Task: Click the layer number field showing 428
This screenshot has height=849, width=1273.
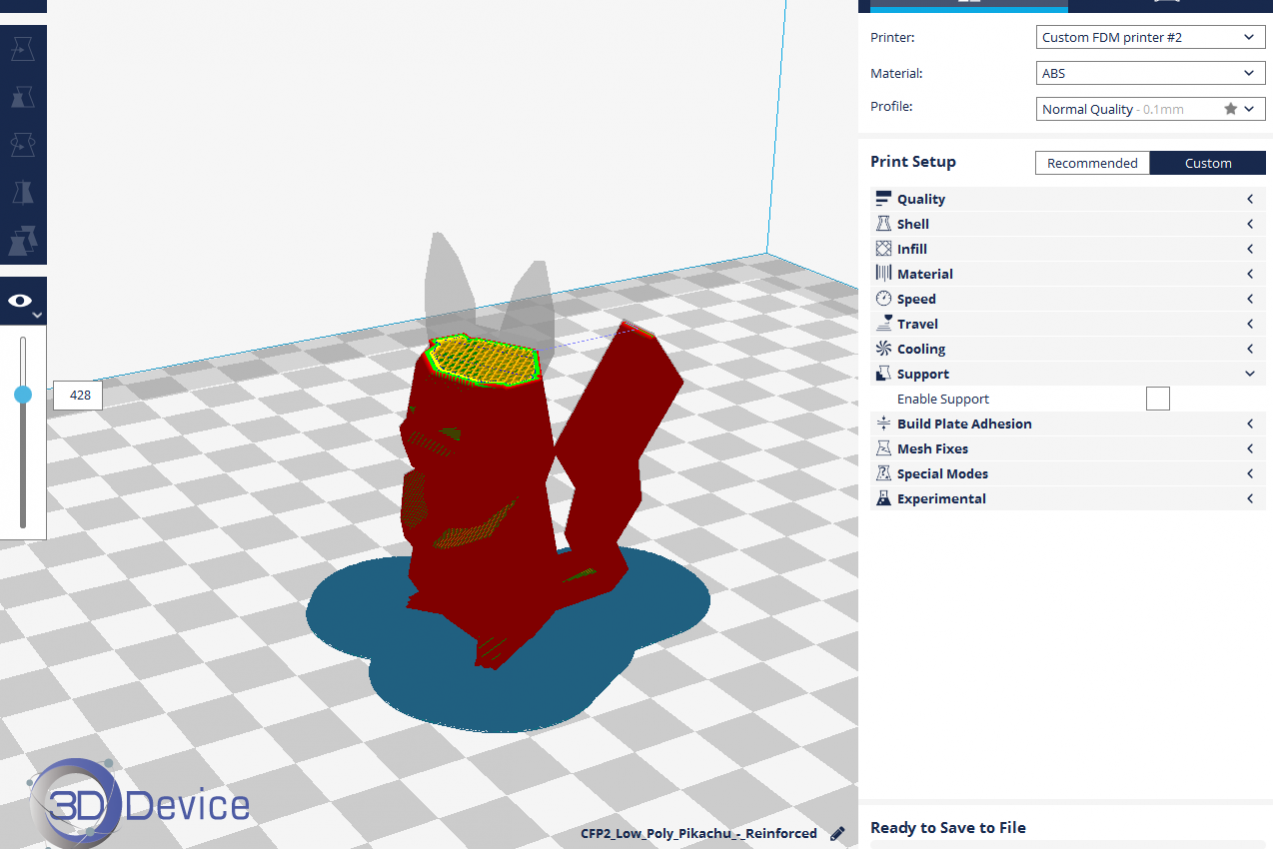Action: pyautogui.click(x=78, y=395)
